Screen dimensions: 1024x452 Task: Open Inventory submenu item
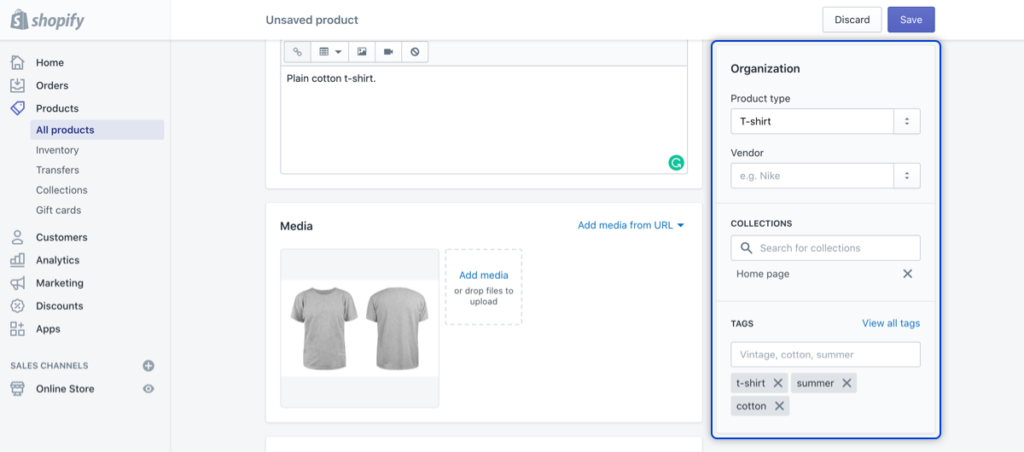pyautogui.click(x=57, y=150)
